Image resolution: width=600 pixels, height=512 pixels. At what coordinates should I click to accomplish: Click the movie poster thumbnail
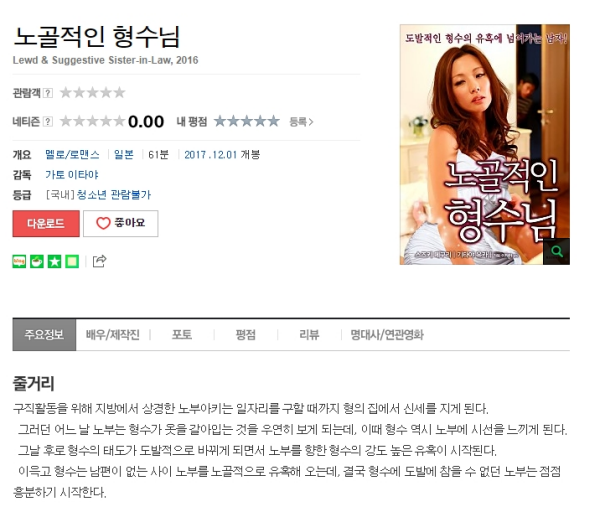[485, 144]
